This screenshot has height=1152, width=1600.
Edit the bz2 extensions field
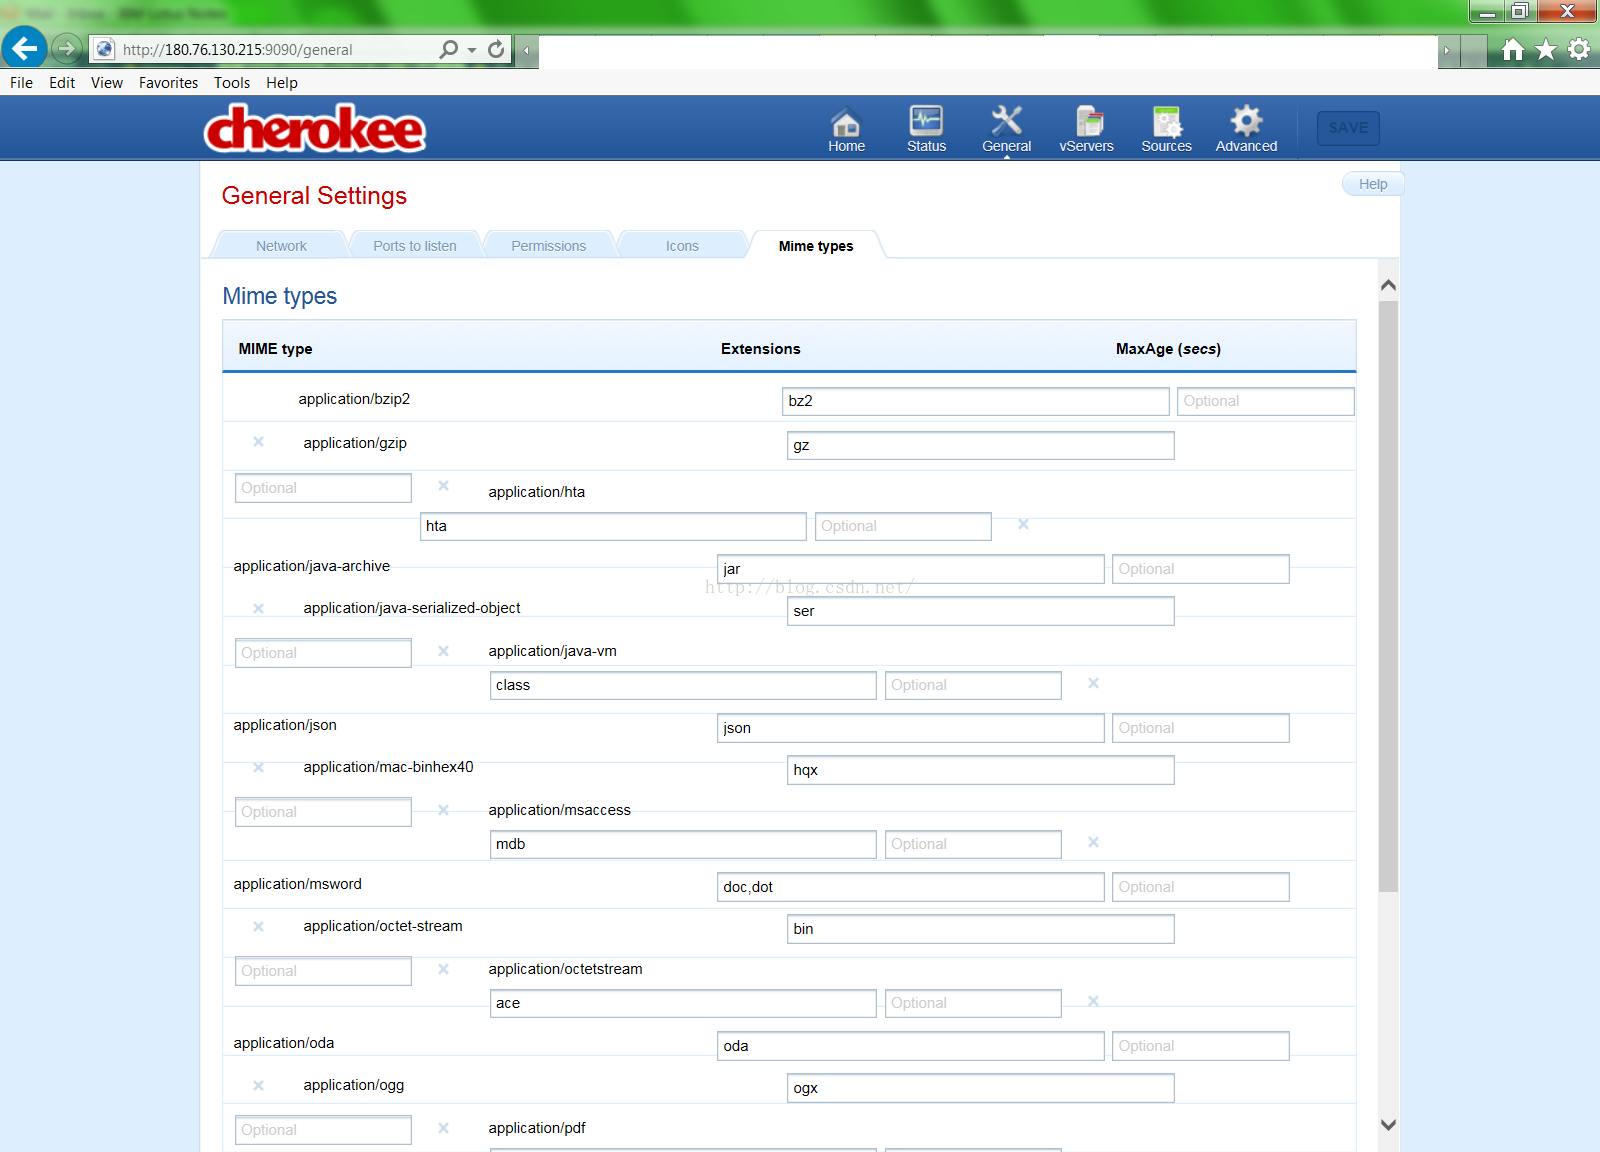click(x=975, y=401)
